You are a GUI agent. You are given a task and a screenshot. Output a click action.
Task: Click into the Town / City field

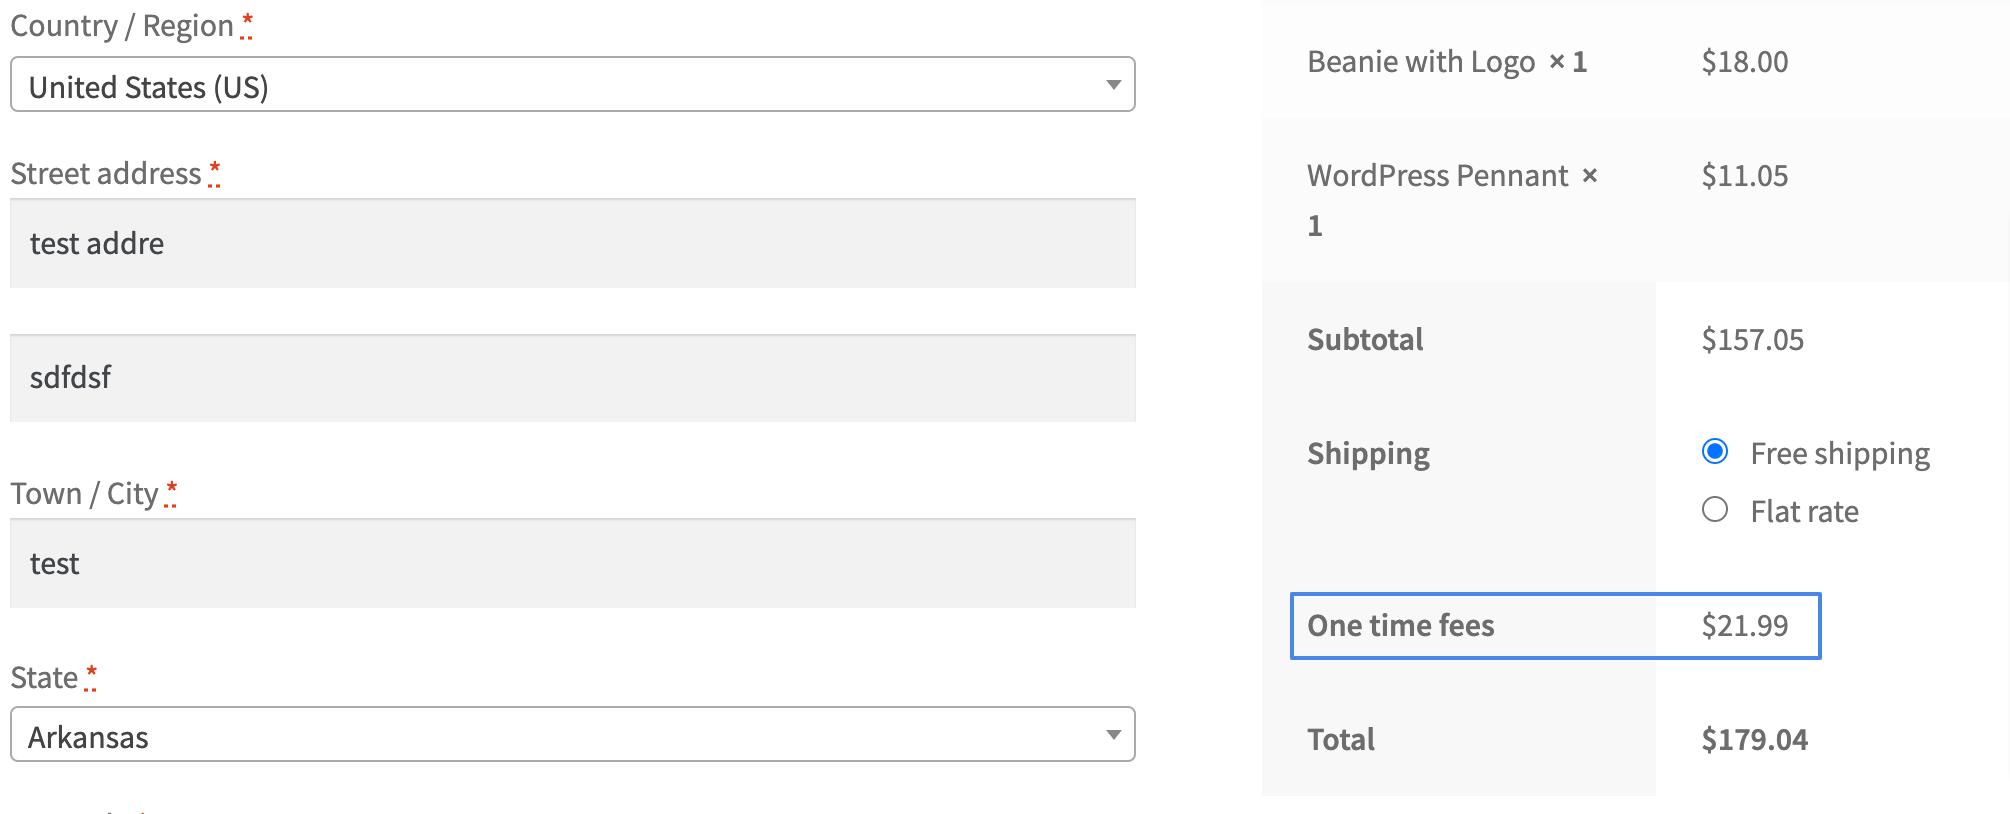[572, 563]
